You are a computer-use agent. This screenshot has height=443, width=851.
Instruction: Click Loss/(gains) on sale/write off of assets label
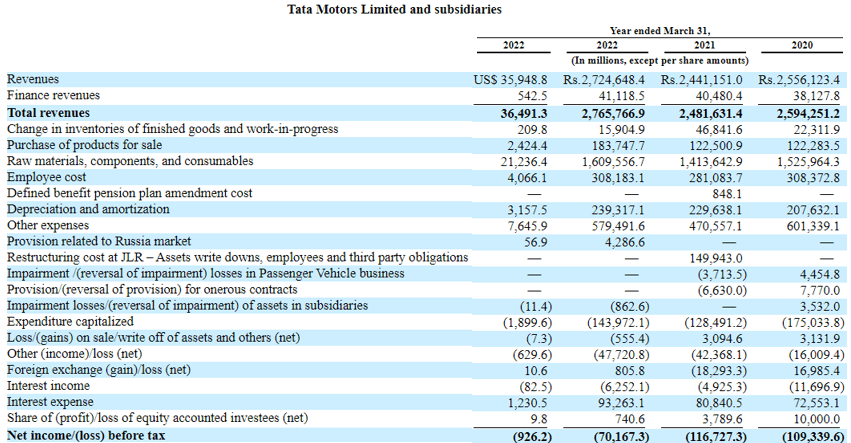click(x=153, y=337)
